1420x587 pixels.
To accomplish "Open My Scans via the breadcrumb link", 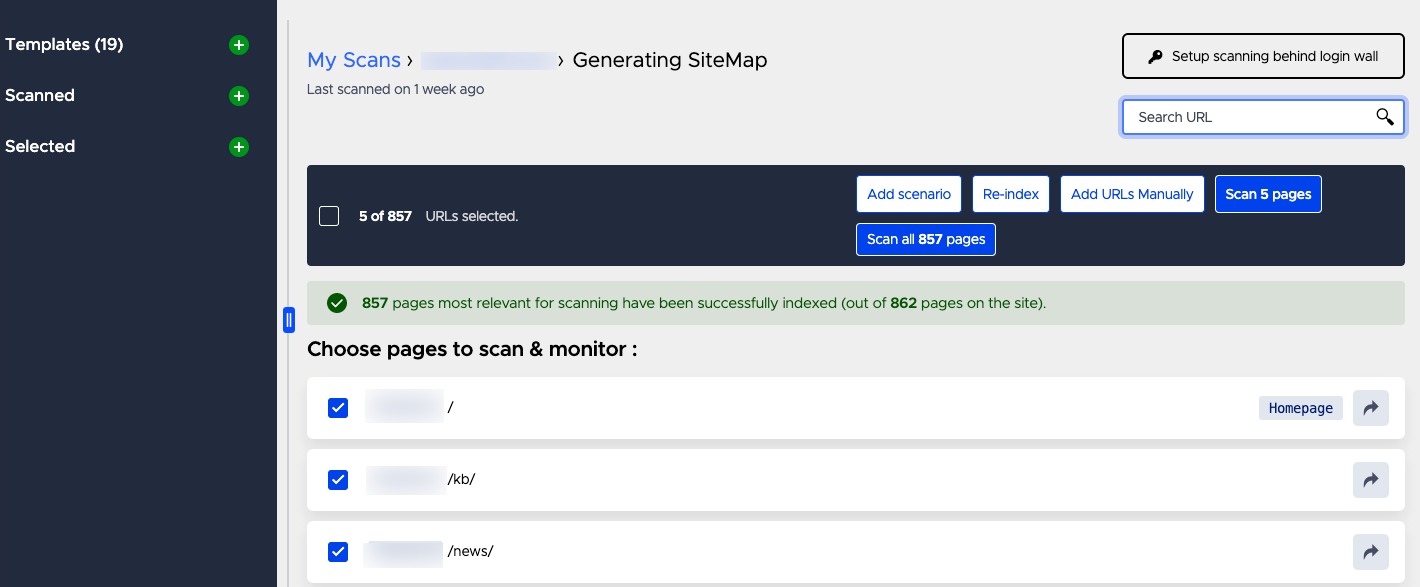I will coord(354,60).
